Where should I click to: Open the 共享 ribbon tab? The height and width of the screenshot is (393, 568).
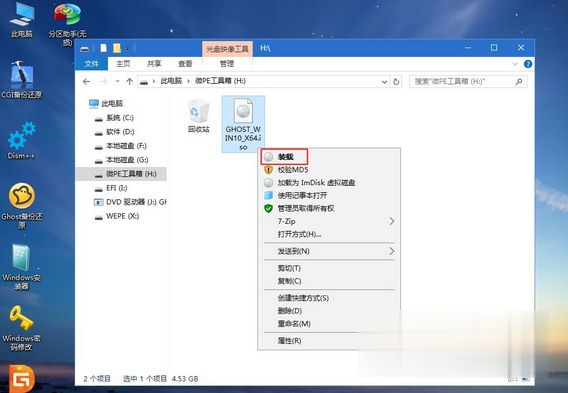tap(154, 64)
